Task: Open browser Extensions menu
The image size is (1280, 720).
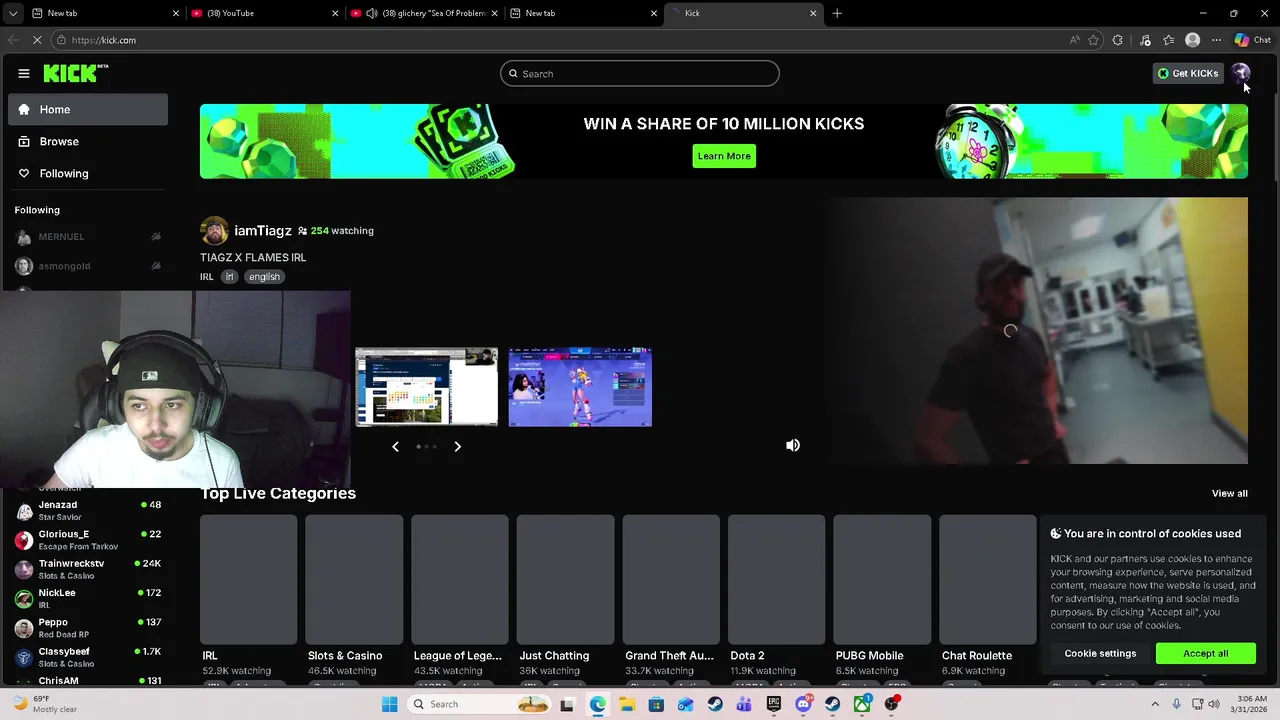Action: coord(1118,40)
